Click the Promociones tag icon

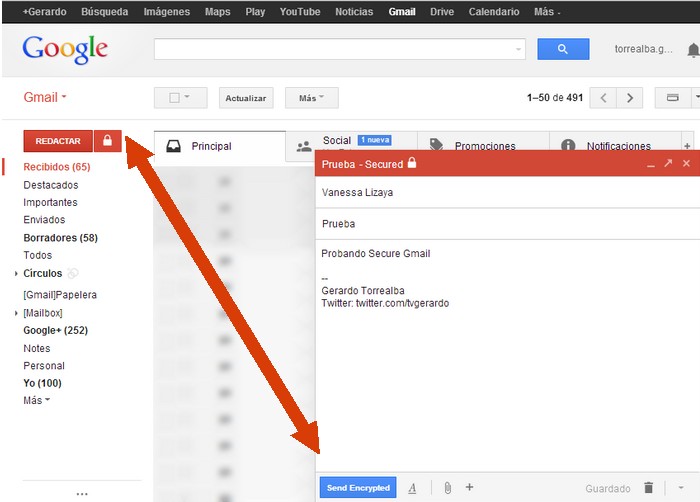click(436, 144)
